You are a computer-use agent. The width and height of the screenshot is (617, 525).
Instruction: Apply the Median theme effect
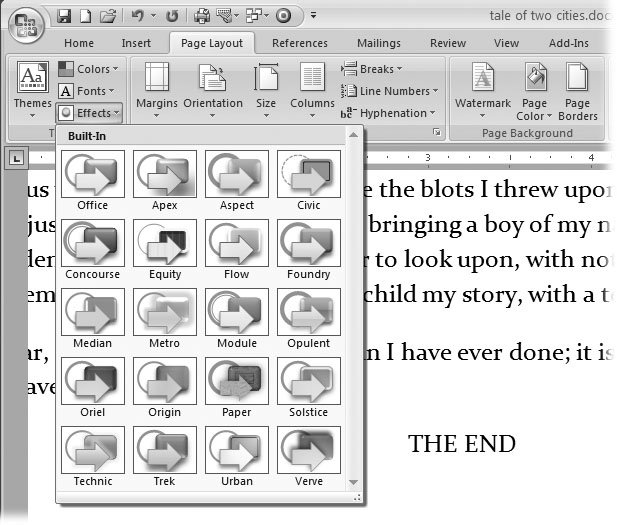pyautogui.click(x=93, y=318)
